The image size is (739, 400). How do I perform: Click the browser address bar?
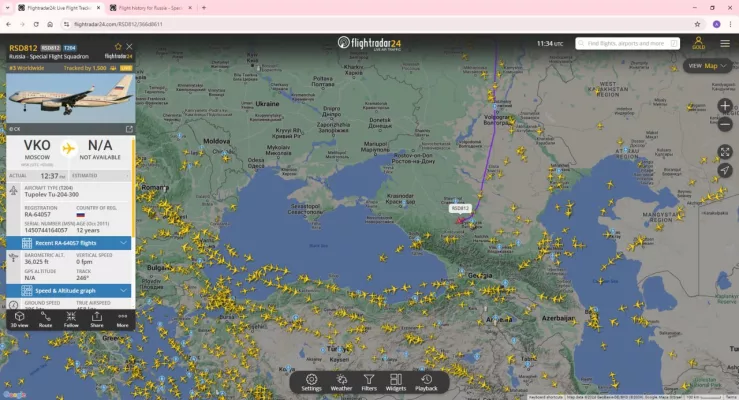(x=377, y=24)
